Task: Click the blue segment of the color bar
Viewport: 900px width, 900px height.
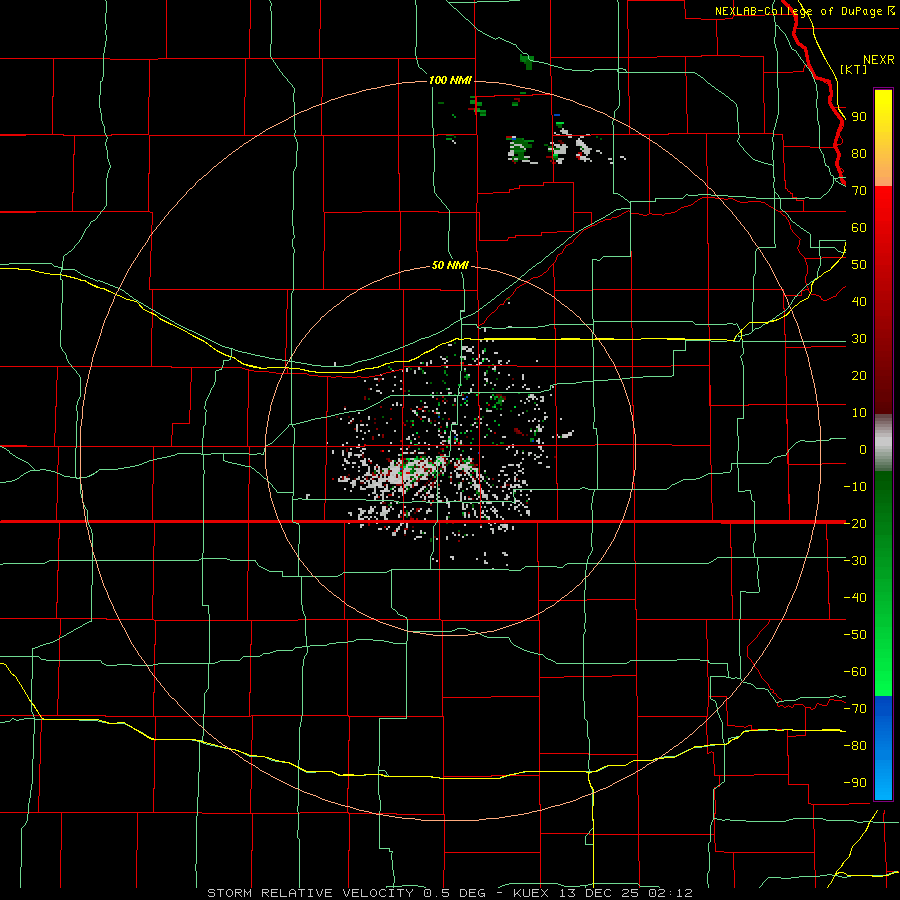Action: 883,748
